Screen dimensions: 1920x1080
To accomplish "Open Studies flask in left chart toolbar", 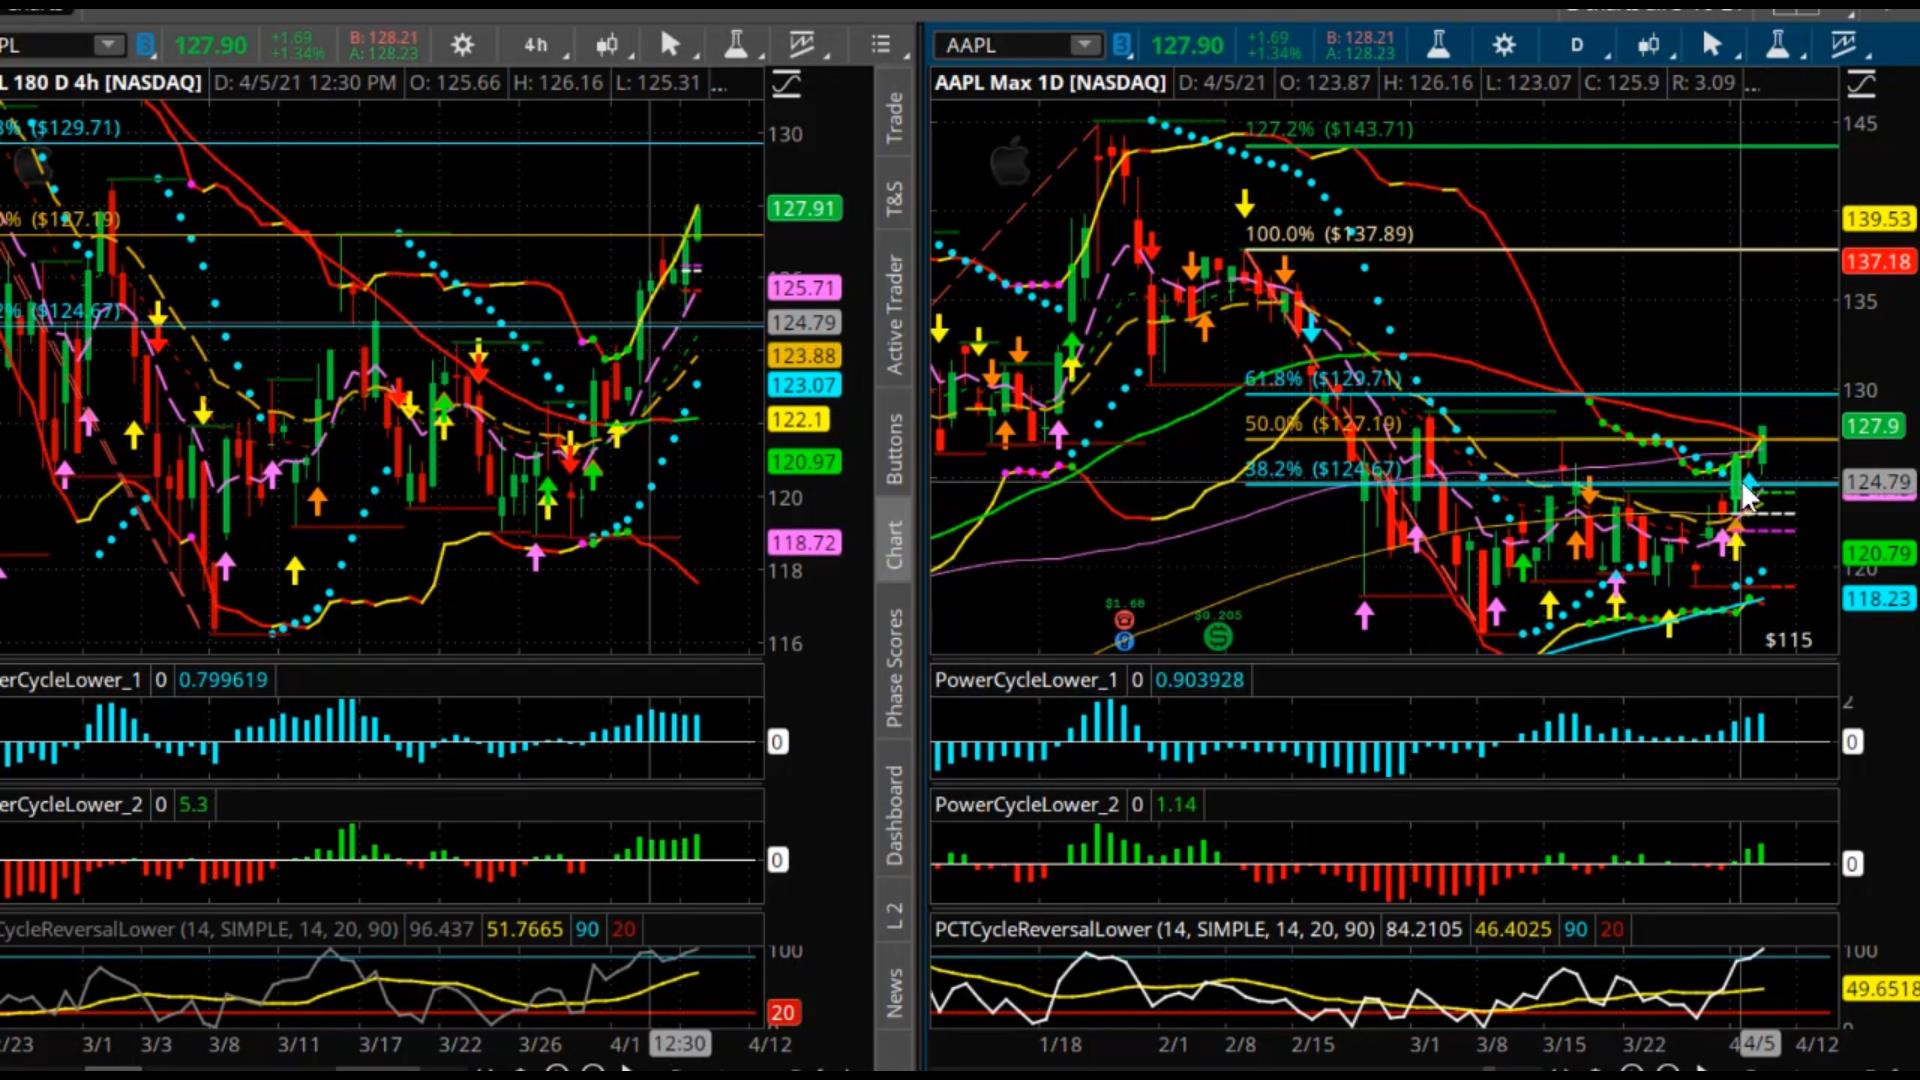I will [736, 45].
